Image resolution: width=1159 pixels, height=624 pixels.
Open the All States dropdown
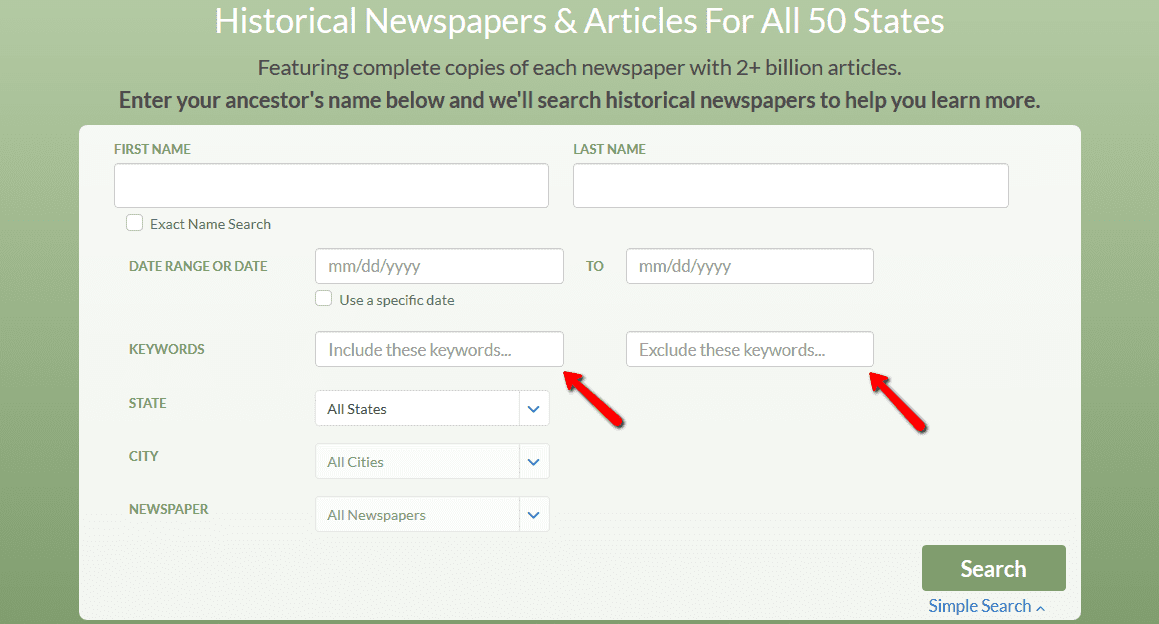(x=432, y=409)
